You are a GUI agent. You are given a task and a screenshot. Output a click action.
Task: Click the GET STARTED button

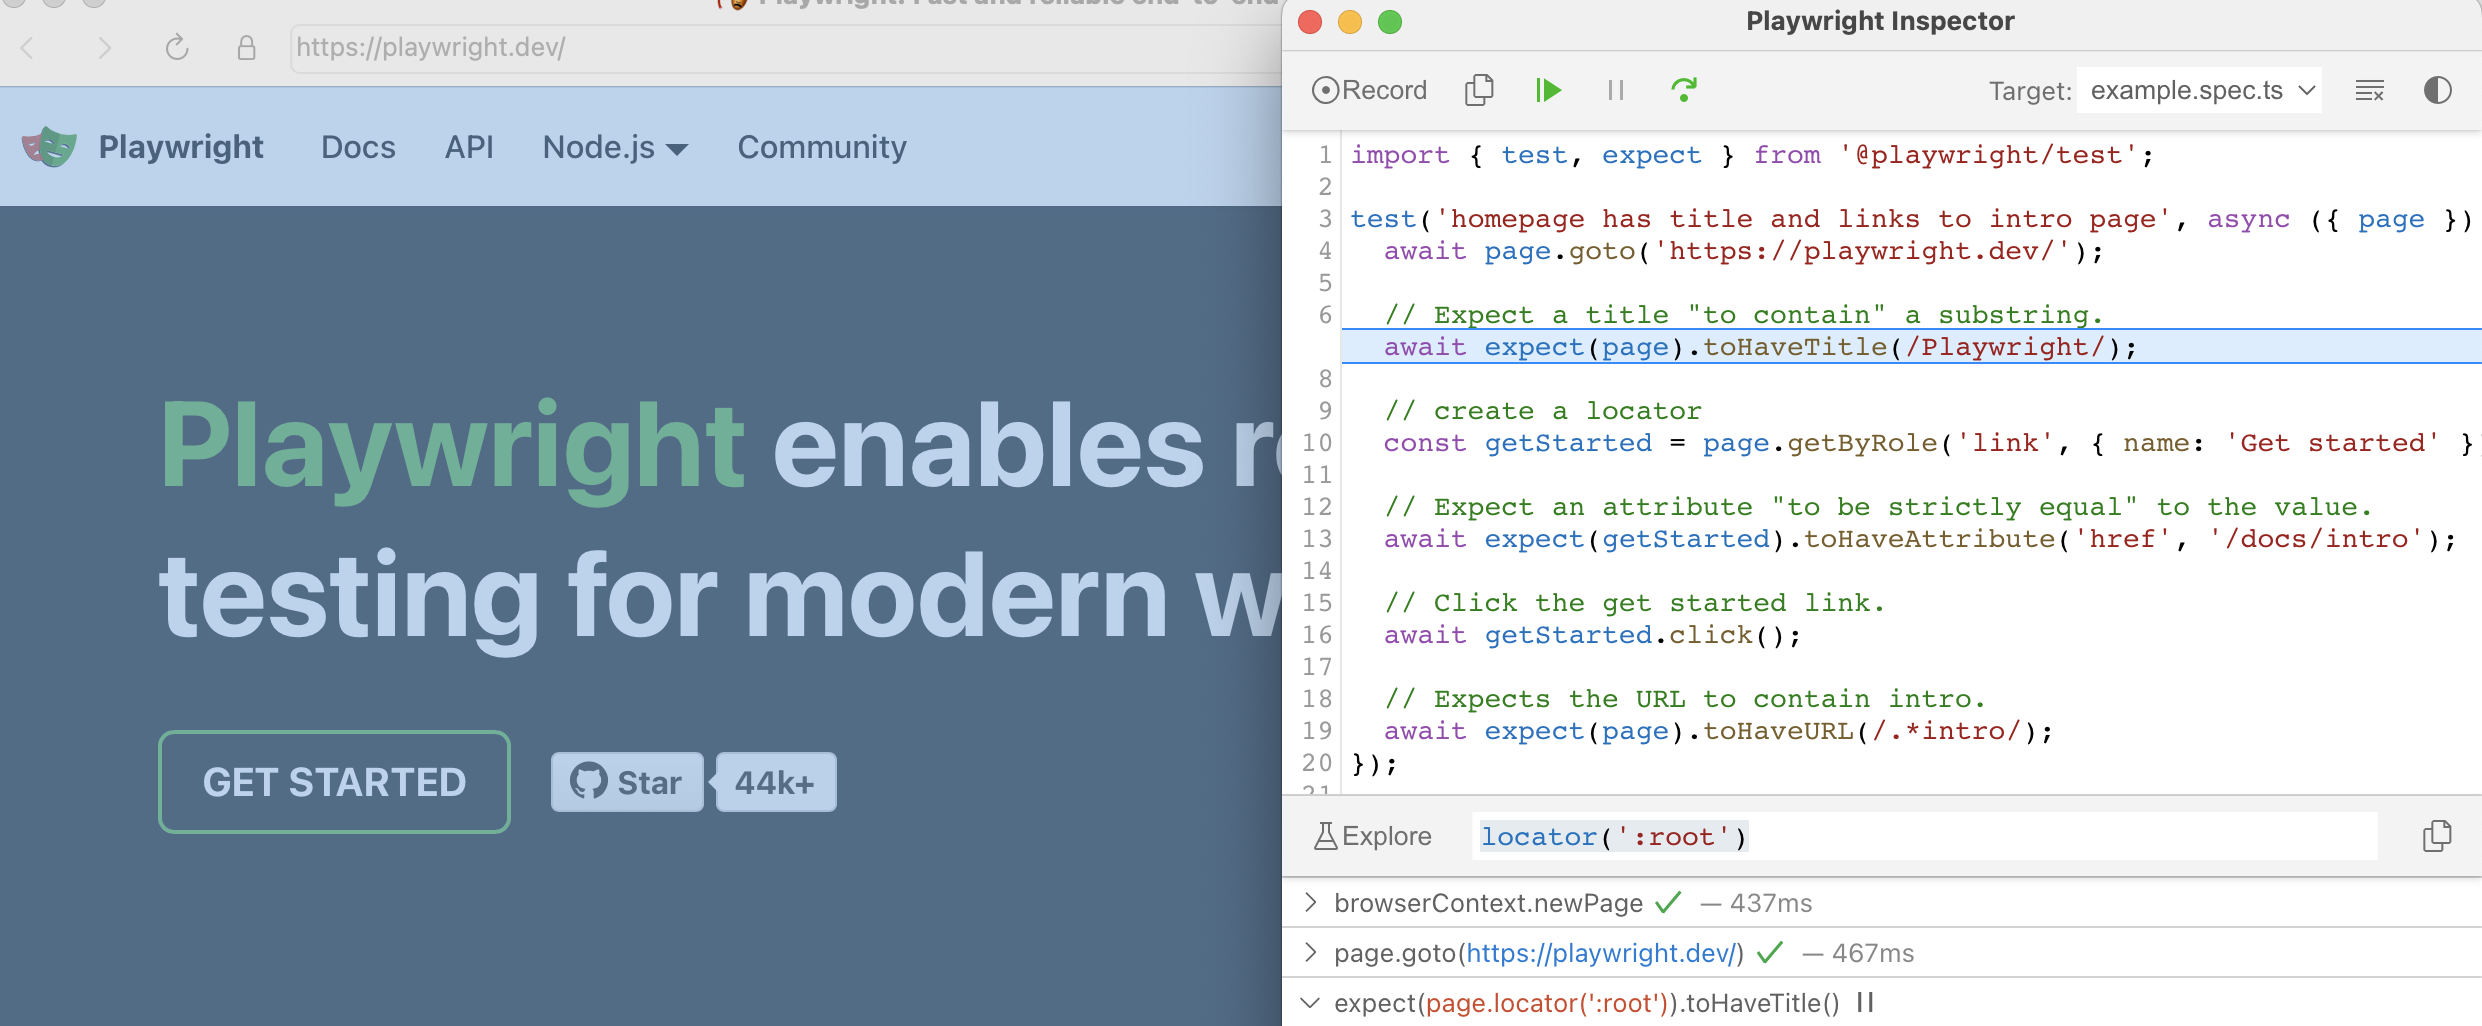pos(334,782)
